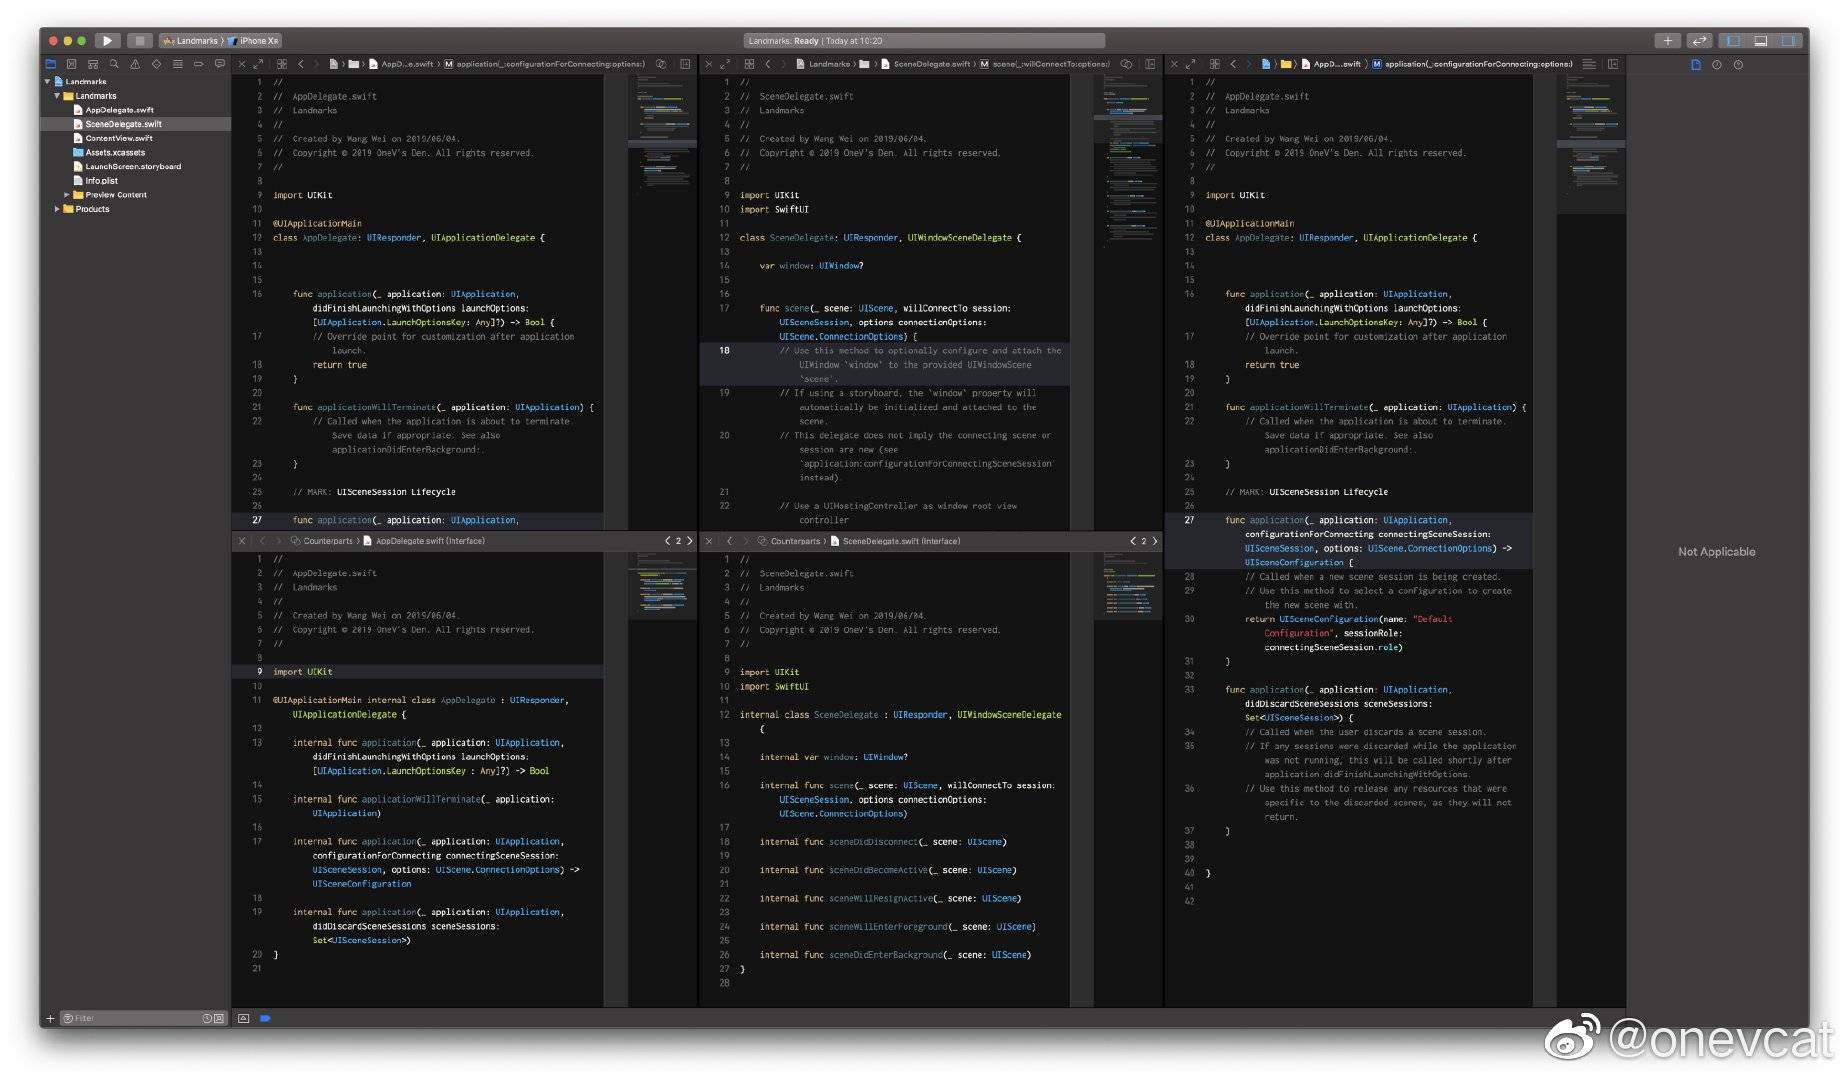This screenshot has width=1848, height=1080.
Task: Show the History inspector tab
Action: coord(1717,64)
